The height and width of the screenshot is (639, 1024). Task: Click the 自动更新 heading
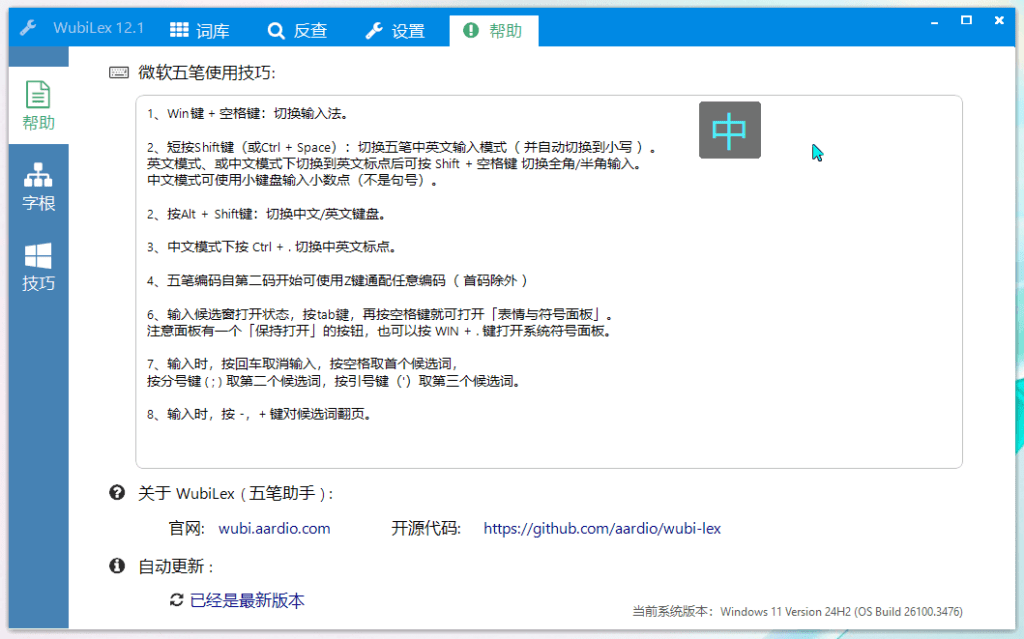(175, 566)
